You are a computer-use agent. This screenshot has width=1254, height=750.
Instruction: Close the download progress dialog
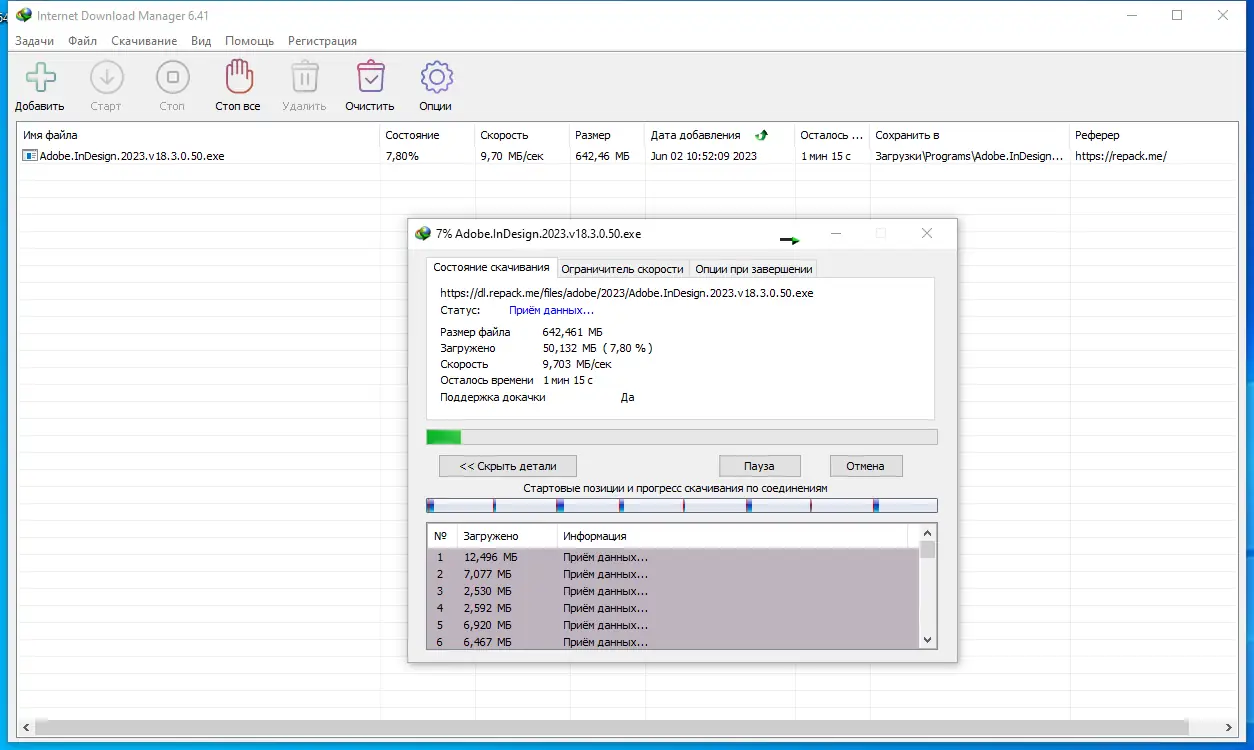[927, 233]
